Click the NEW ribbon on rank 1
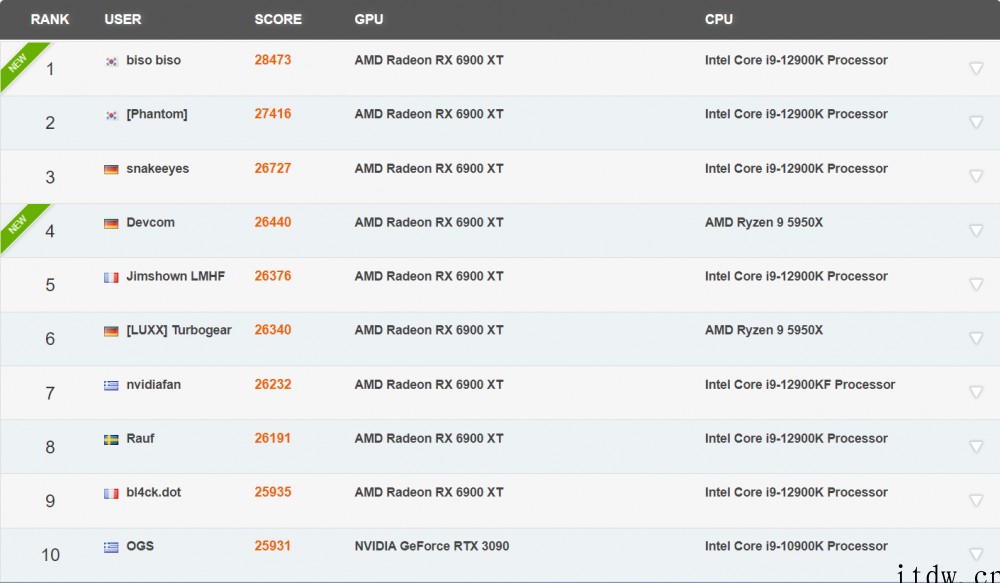Screen dimensions: 1000x583 tap(19, 62)
